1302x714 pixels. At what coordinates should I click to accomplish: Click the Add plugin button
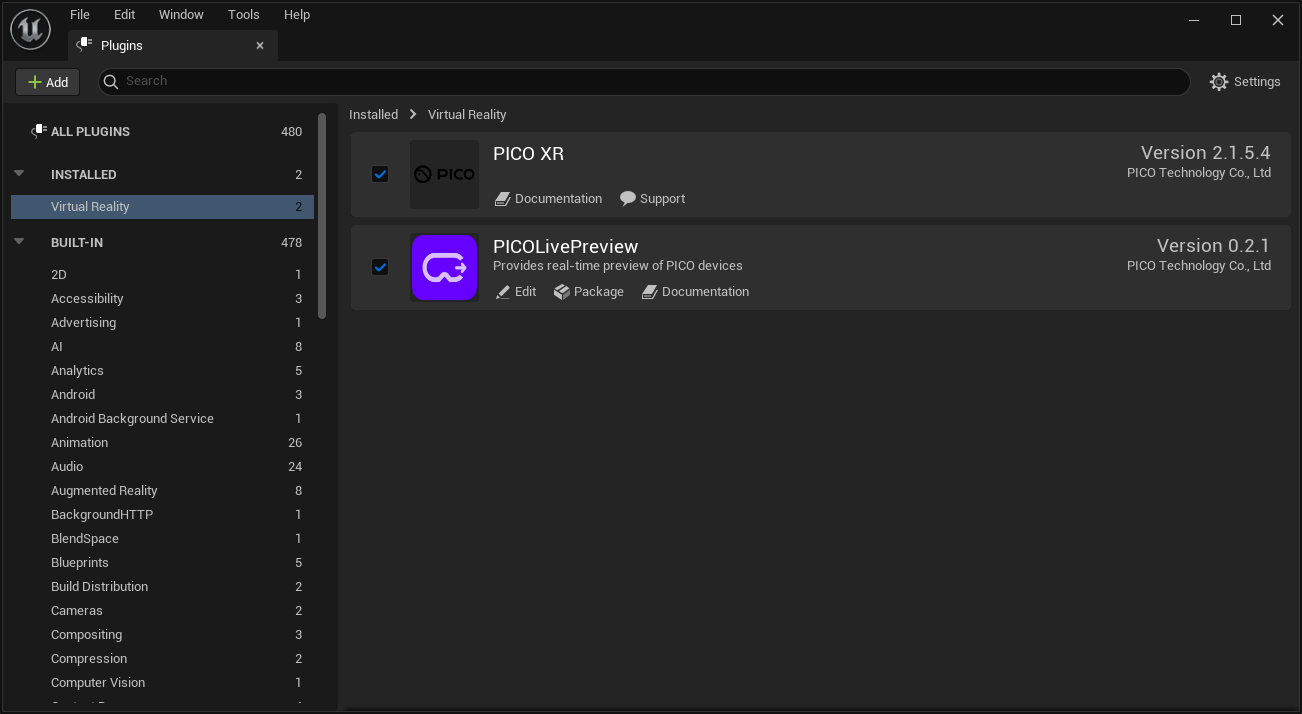[x=47, y=82]
